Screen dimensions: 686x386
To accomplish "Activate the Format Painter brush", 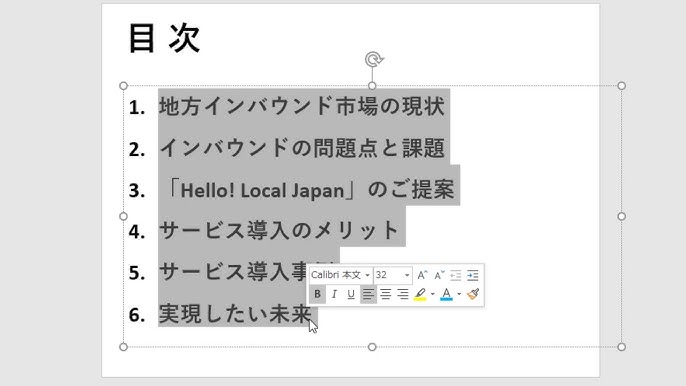I will click(x=473, y=294).
